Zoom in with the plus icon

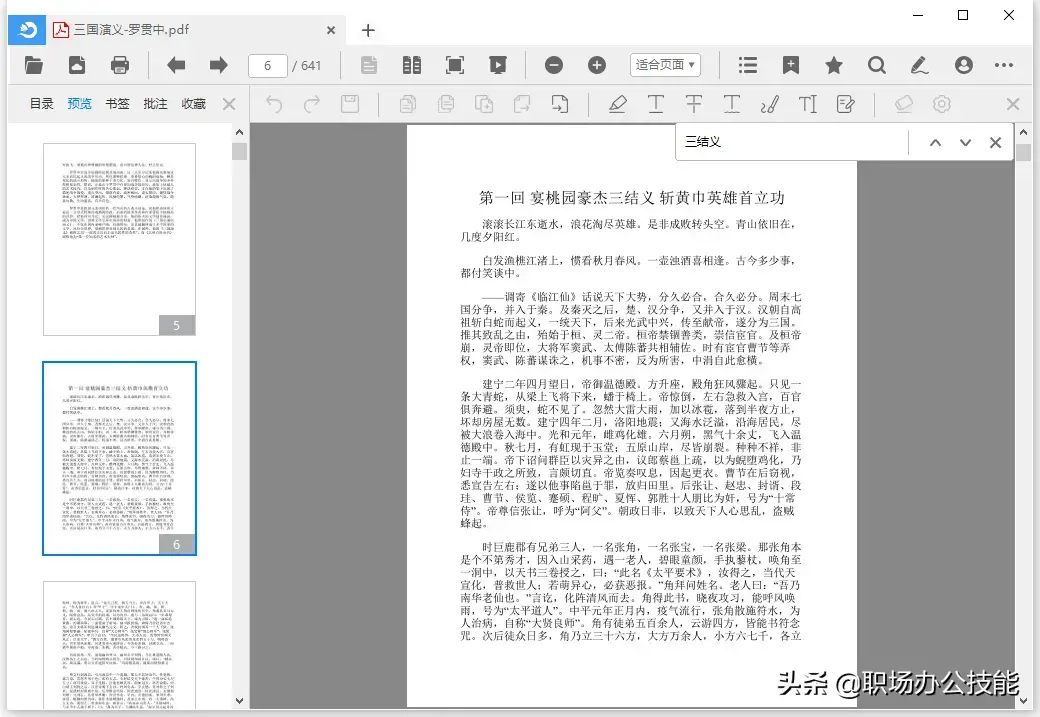(597, 64)
